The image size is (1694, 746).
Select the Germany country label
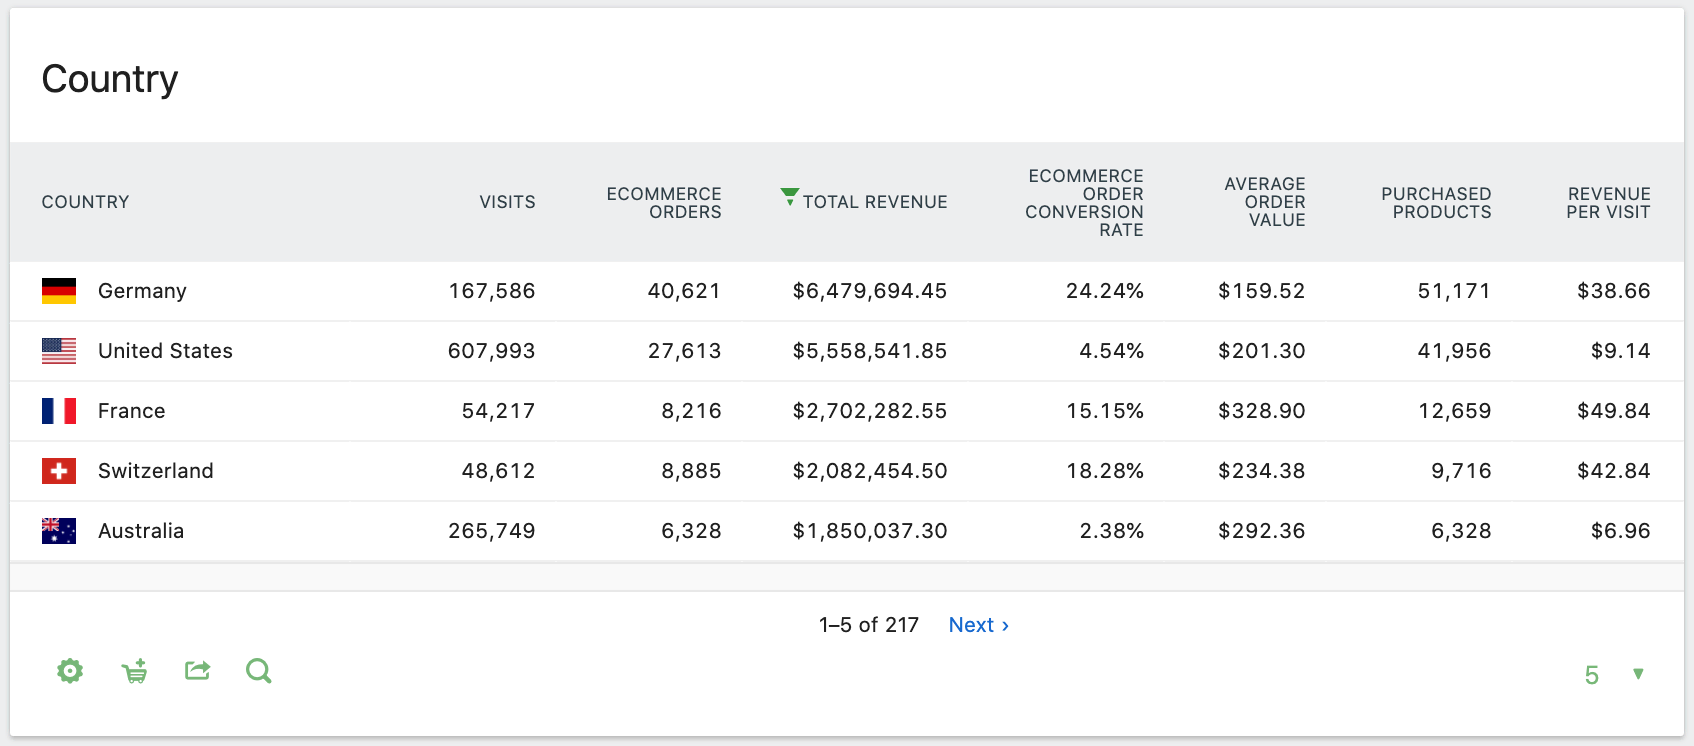point(142,291)
